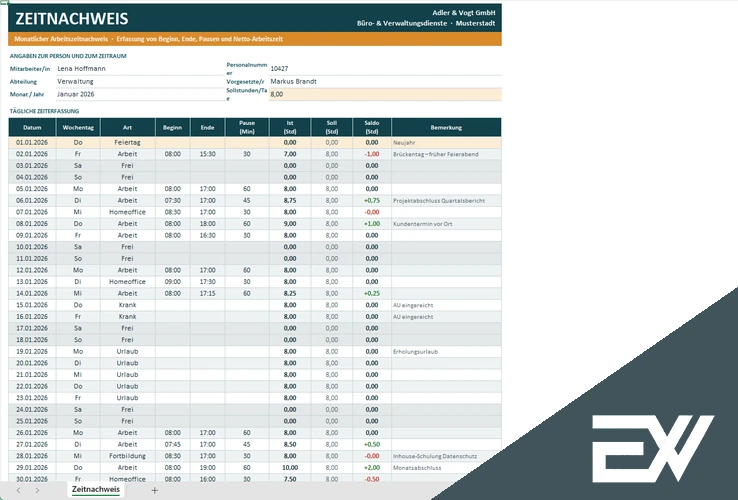This screenshot has width=738, height=500.
Task: Click the Pause (Min) column header
Action: click(x=247, y=128)
